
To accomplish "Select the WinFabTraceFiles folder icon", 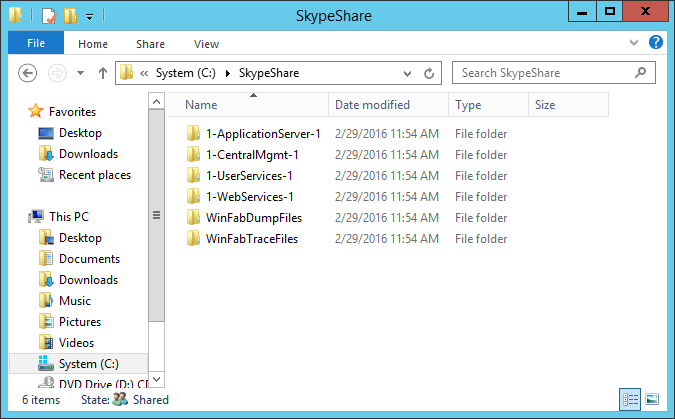I will 193,238.
